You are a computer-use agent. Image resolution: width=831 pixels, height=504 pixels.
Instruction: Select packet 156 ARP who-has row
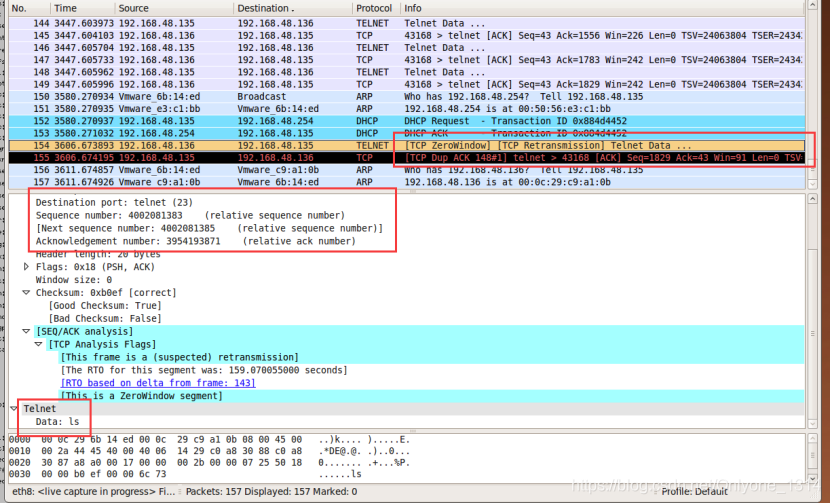tap(406, 170)
